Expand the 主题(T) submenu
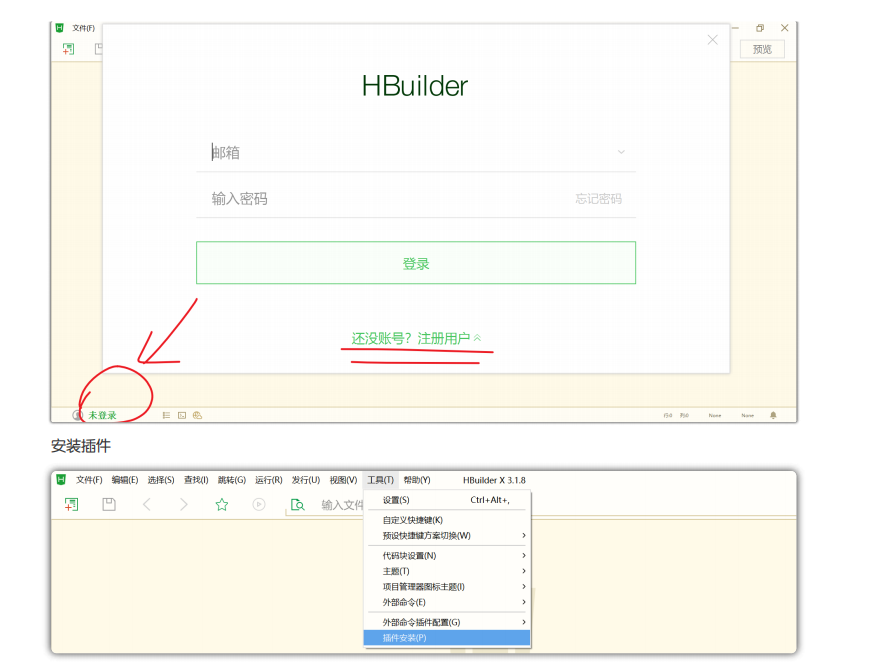This screenshot has height=664, width=889. [447, 571]
